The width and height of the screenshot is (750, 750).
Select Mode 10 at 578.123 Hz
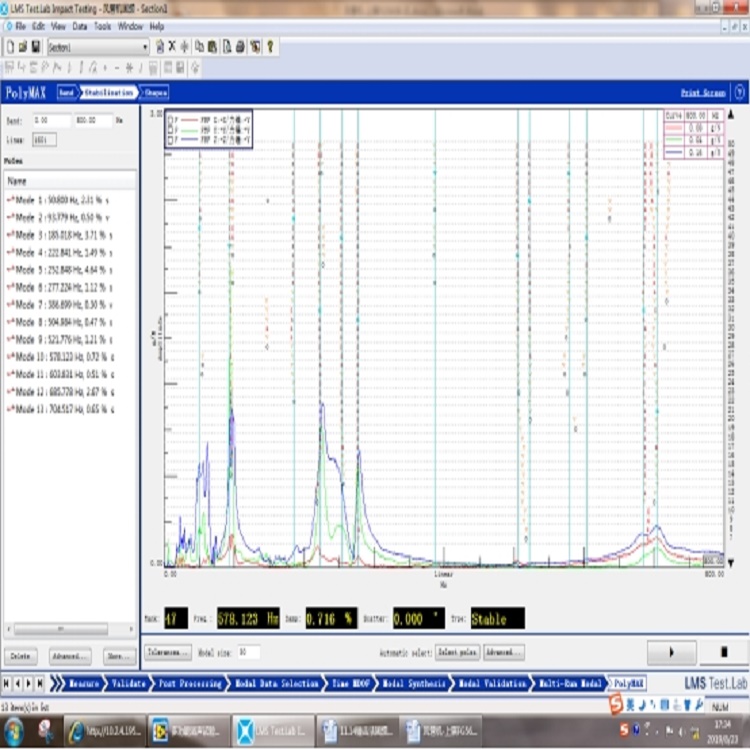(59, 357)
